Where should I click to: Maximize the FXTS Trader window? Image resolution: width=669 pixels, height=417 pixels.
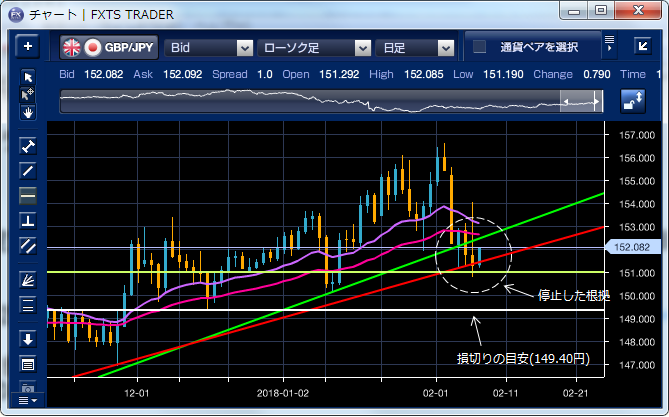click(x=601, y=10)
